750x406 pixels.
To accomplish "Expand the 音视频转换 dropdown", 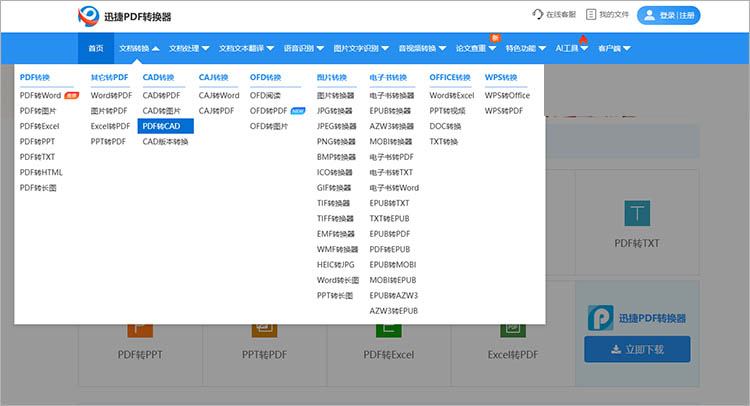I will 422,48.
